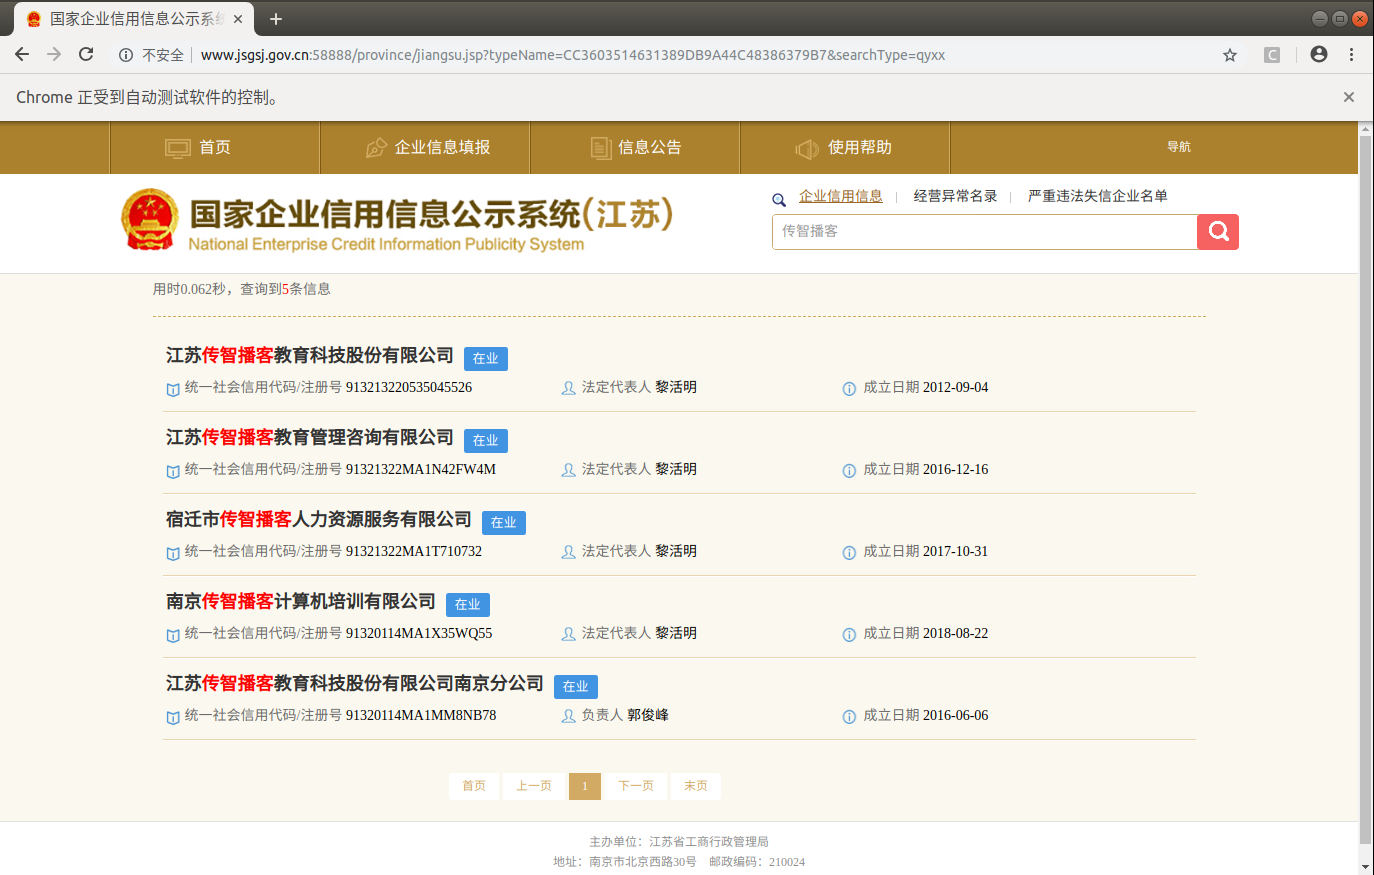The height and width of the screenshot is (875, 1374).
Task: Click 在业 badge of 教育管理咨询 company
Action: [x=486, y=441]
